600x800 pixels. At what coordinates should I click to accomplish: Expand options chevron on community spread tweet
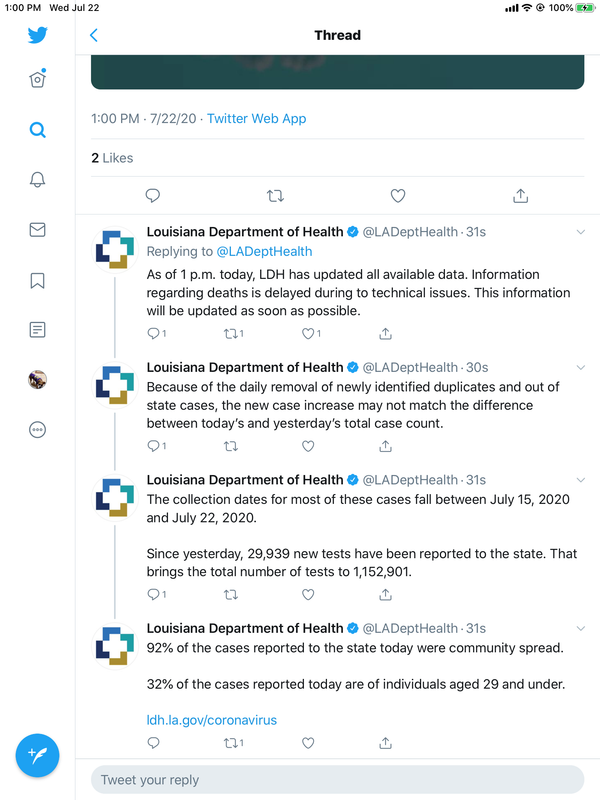pos(581,629)
